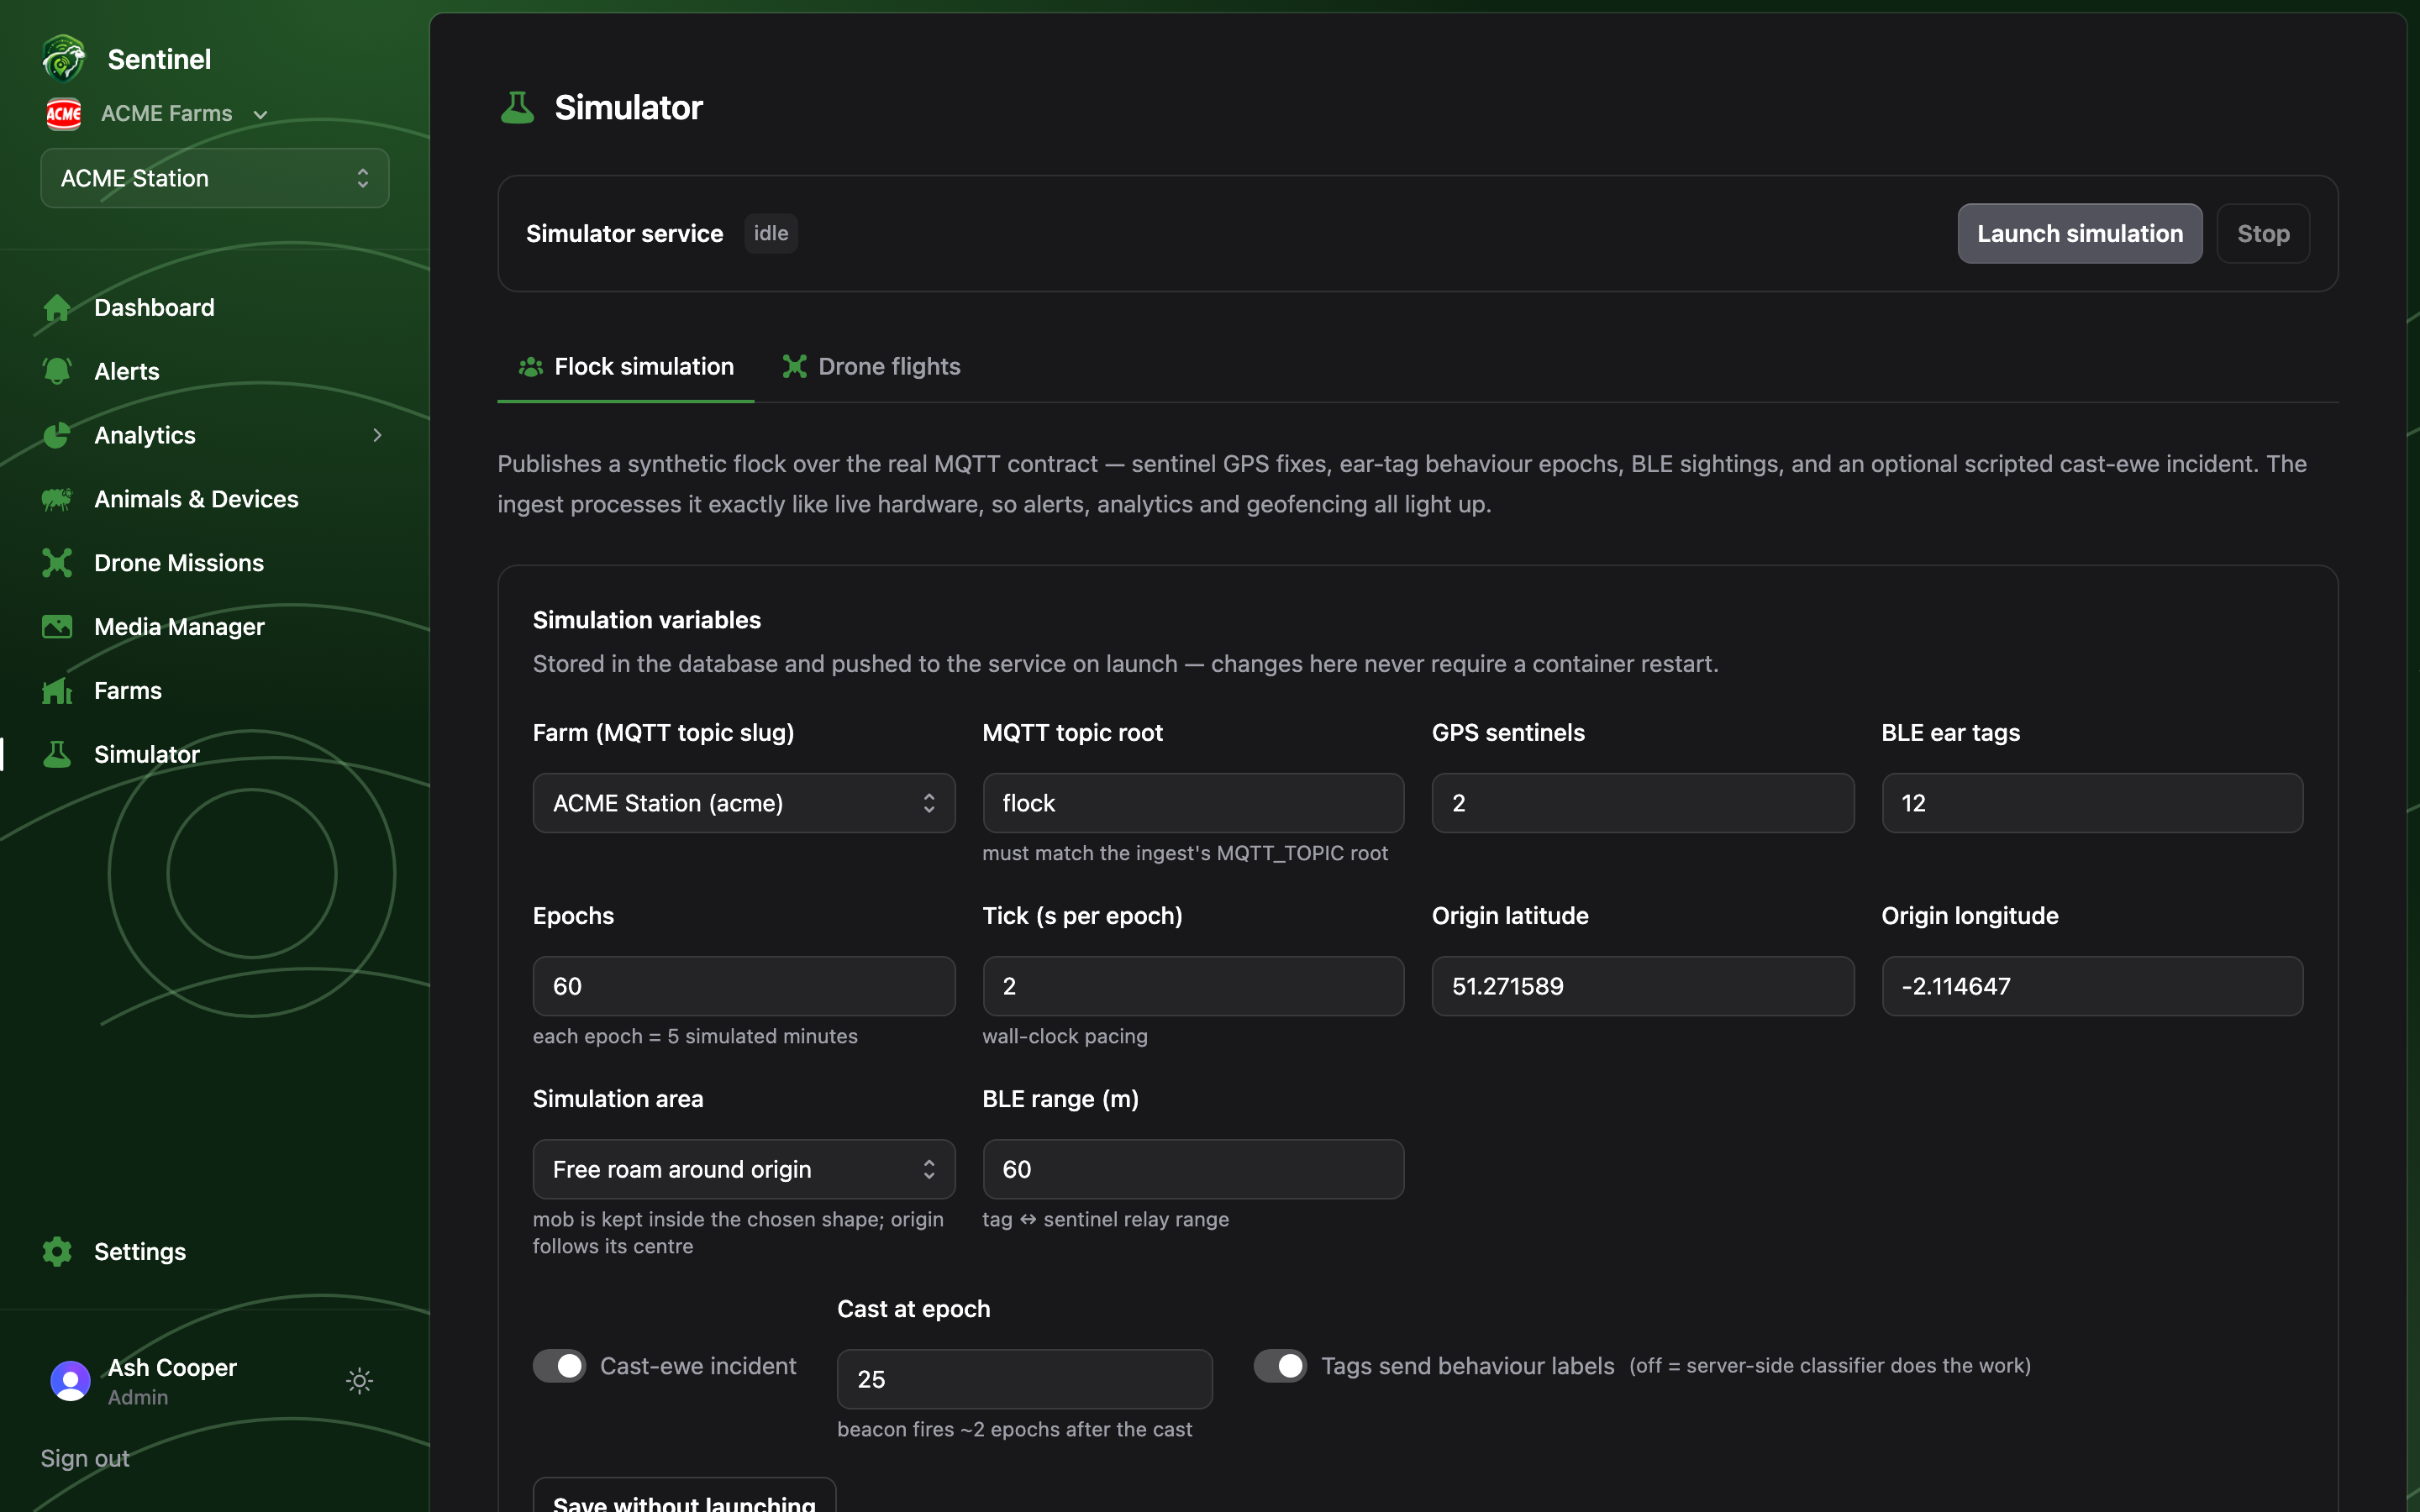This screenshot has width=2420, height=1512.
Task: Click the 'wall-clock pacing' hint text
Action: click(1065, 1036)
